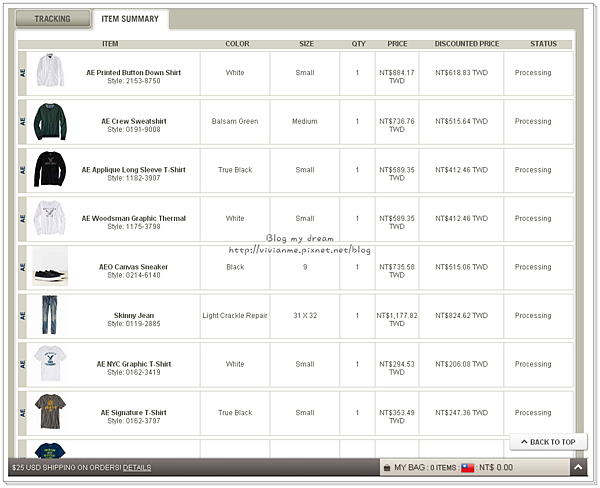
Task: Open AE Printed Button Down Shirt thumbnail
Action: point(50,70)
